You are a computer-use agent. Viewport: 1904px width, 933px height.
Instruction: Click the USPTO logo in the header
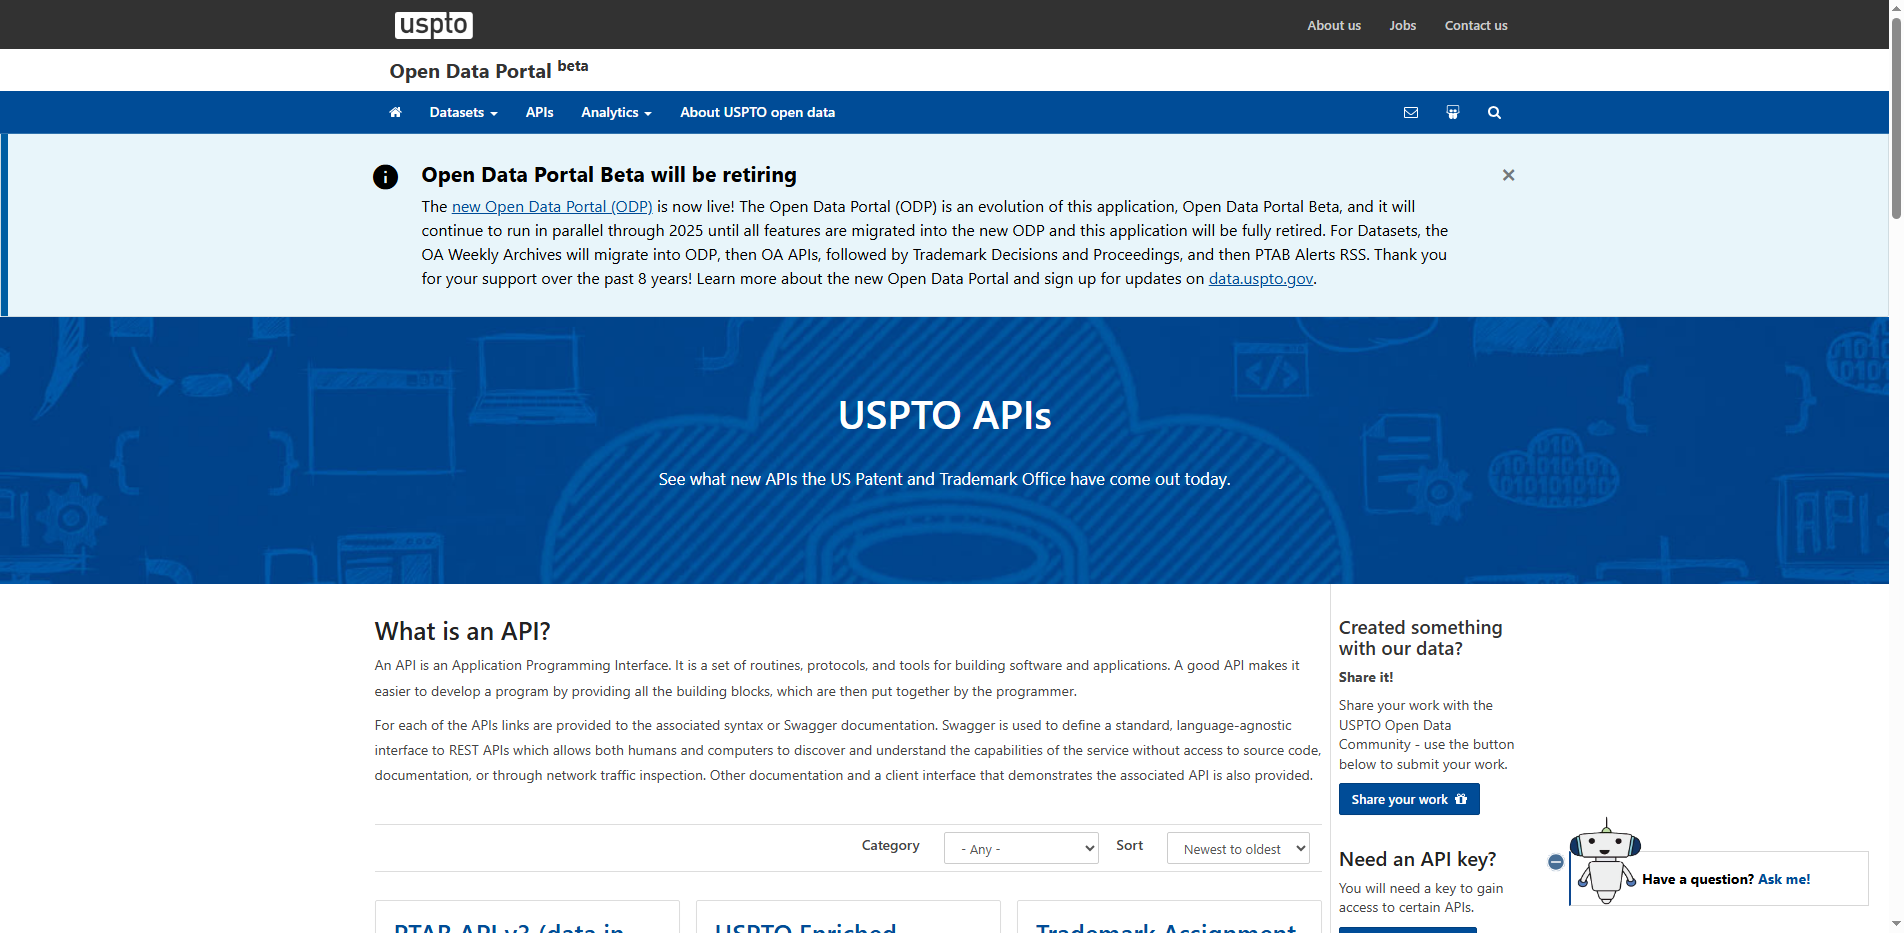[x=433, y=24]
